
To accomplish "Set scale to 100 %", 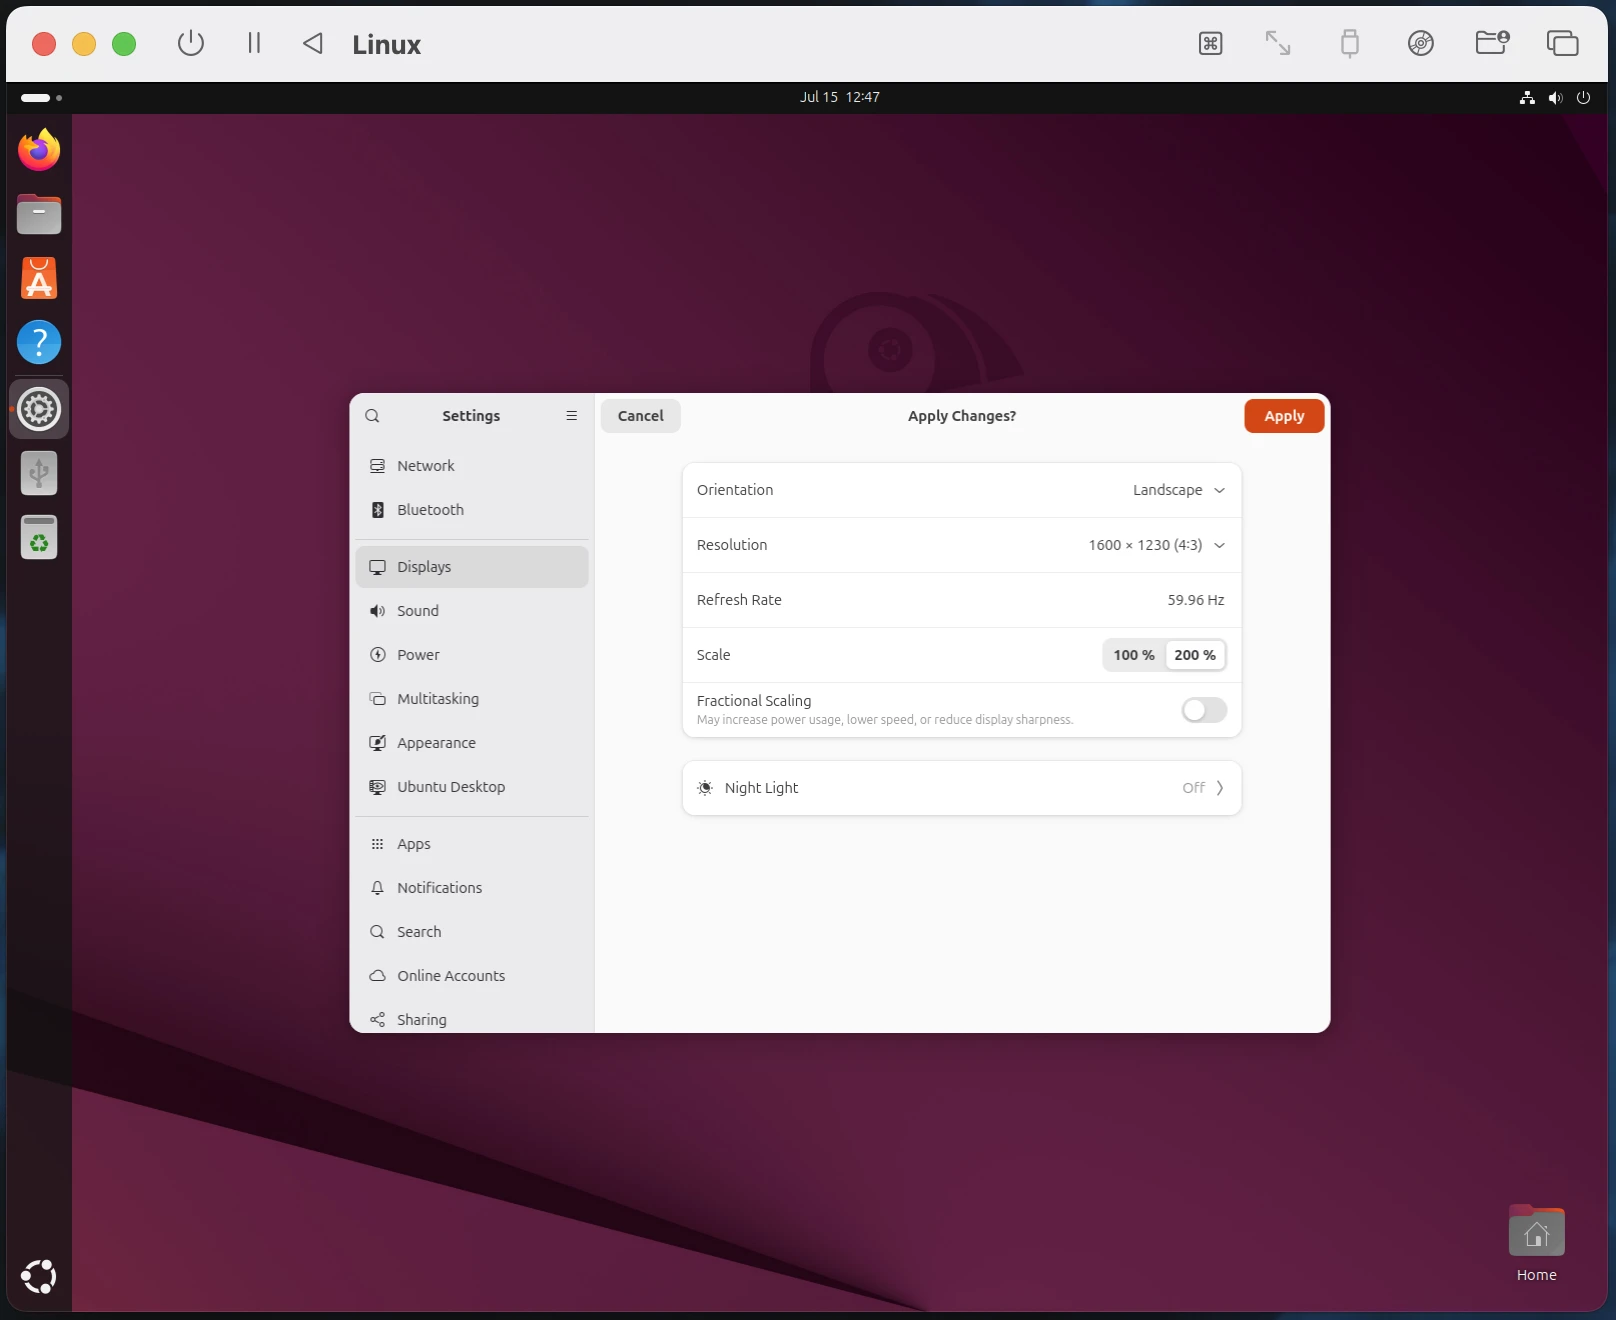I will coord(1134,655).
